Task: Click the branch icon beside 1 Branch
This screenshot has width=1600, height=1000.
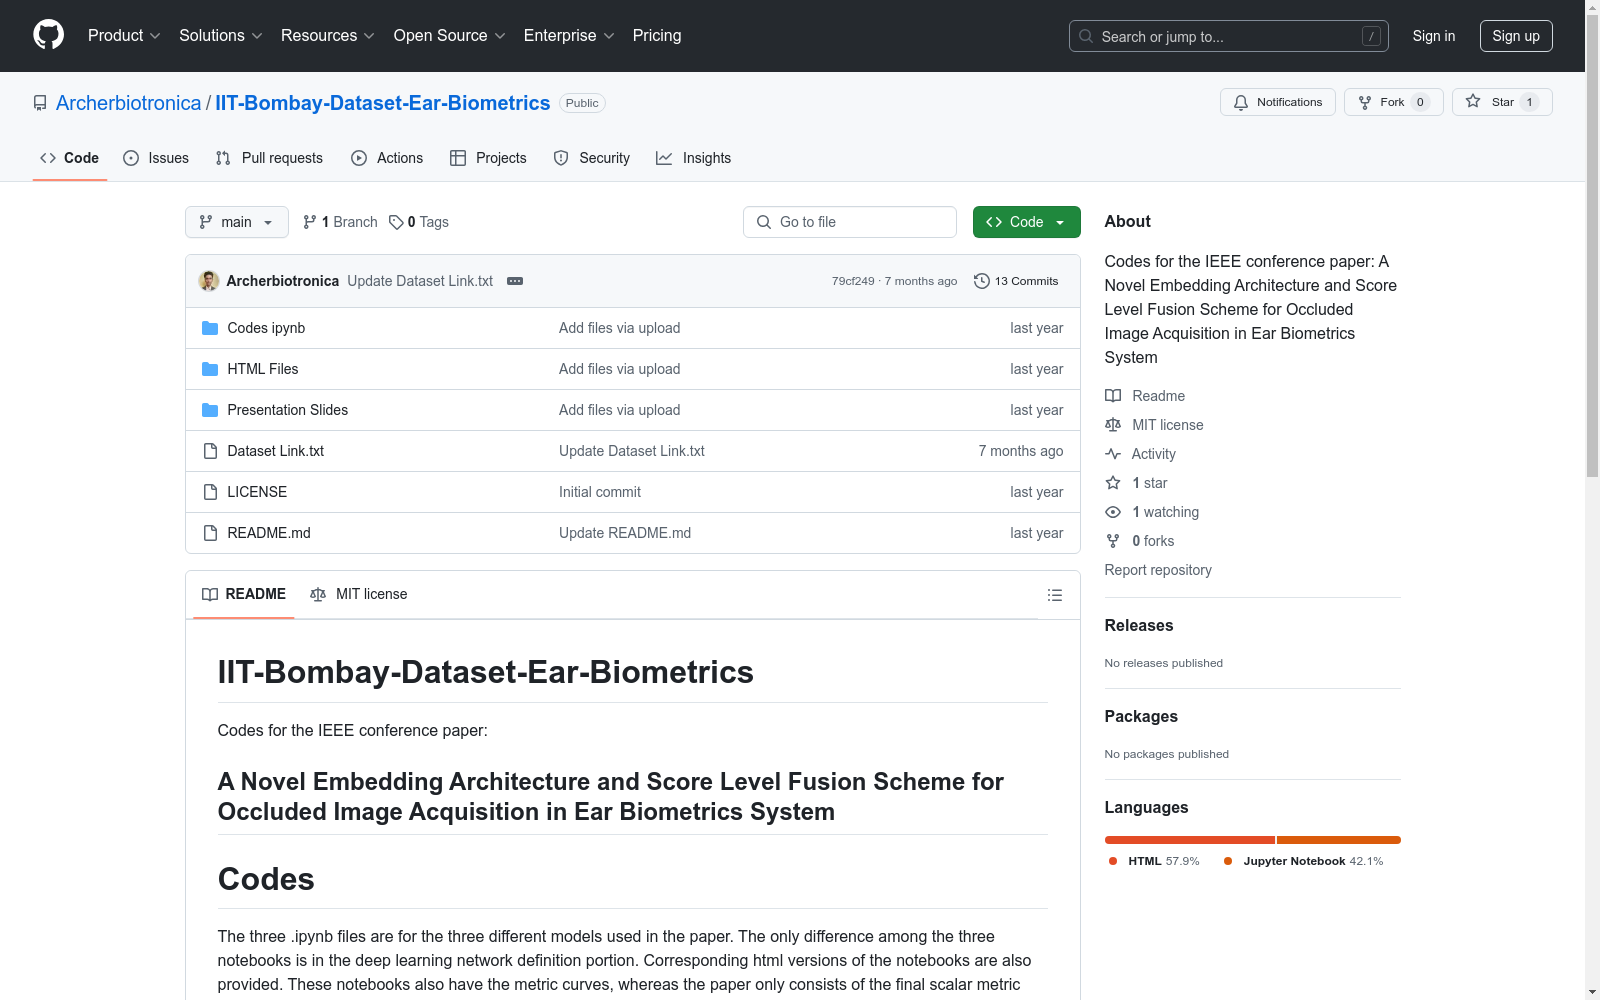Action: coord(310,222)
